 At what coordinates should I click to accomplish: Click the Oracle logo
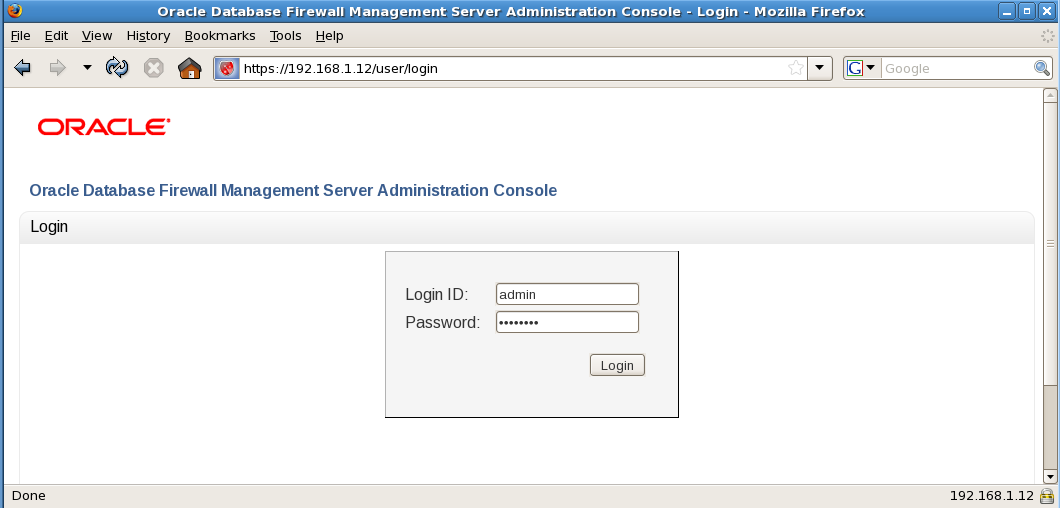(x=104, y=127)
